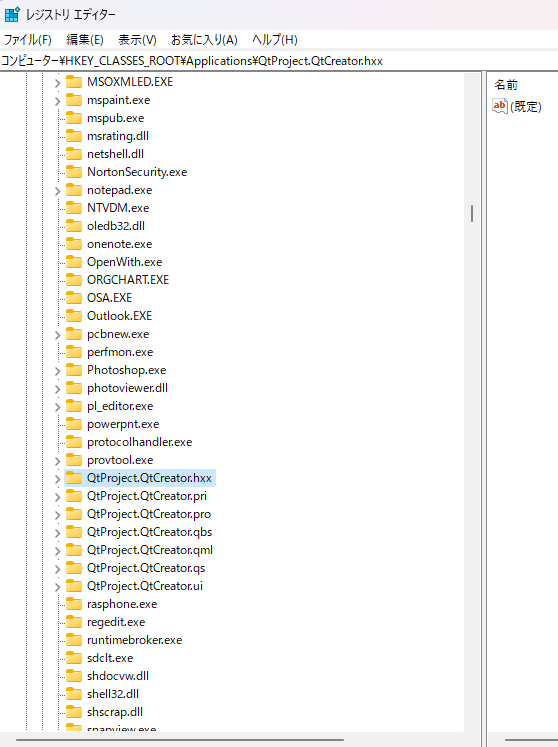Expand the photoviewer.dll key
This screenshot has height=747, width=558.
pos(57,389)
